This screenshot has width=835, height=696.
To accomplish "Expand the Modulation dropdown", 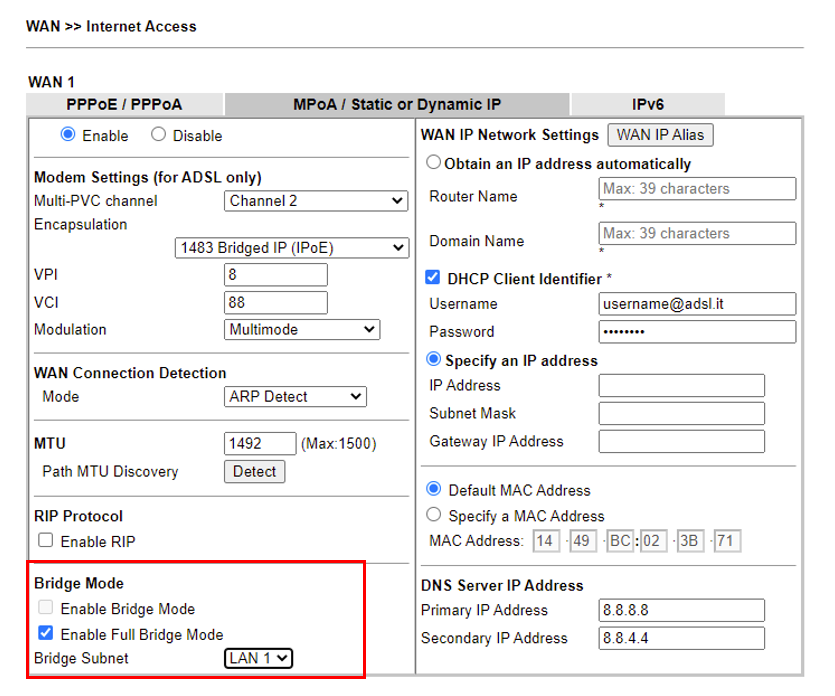I will click(x=302, y=330).
